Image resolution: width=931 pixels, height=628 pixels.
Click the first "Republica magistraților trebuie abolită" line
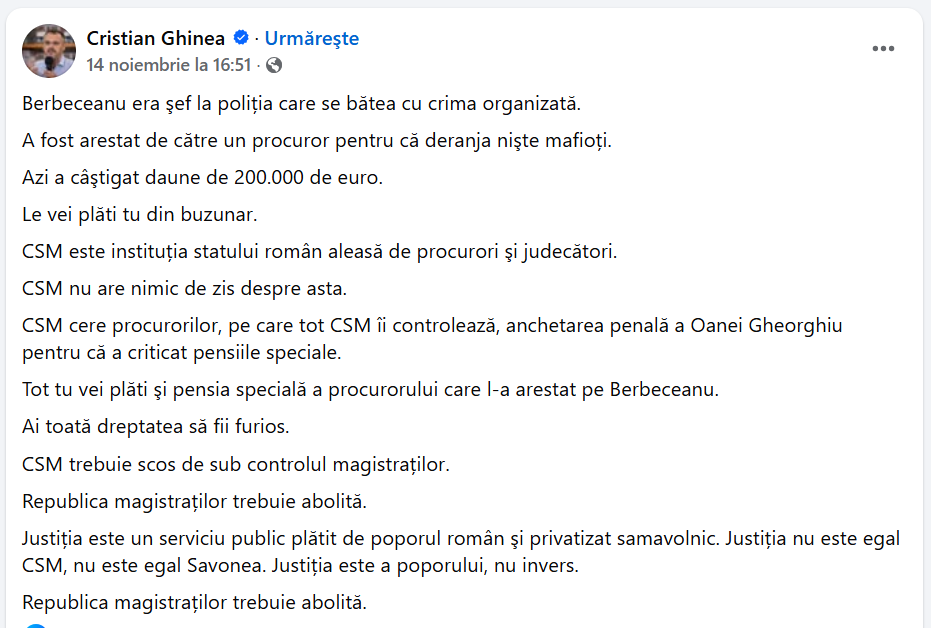194,501
